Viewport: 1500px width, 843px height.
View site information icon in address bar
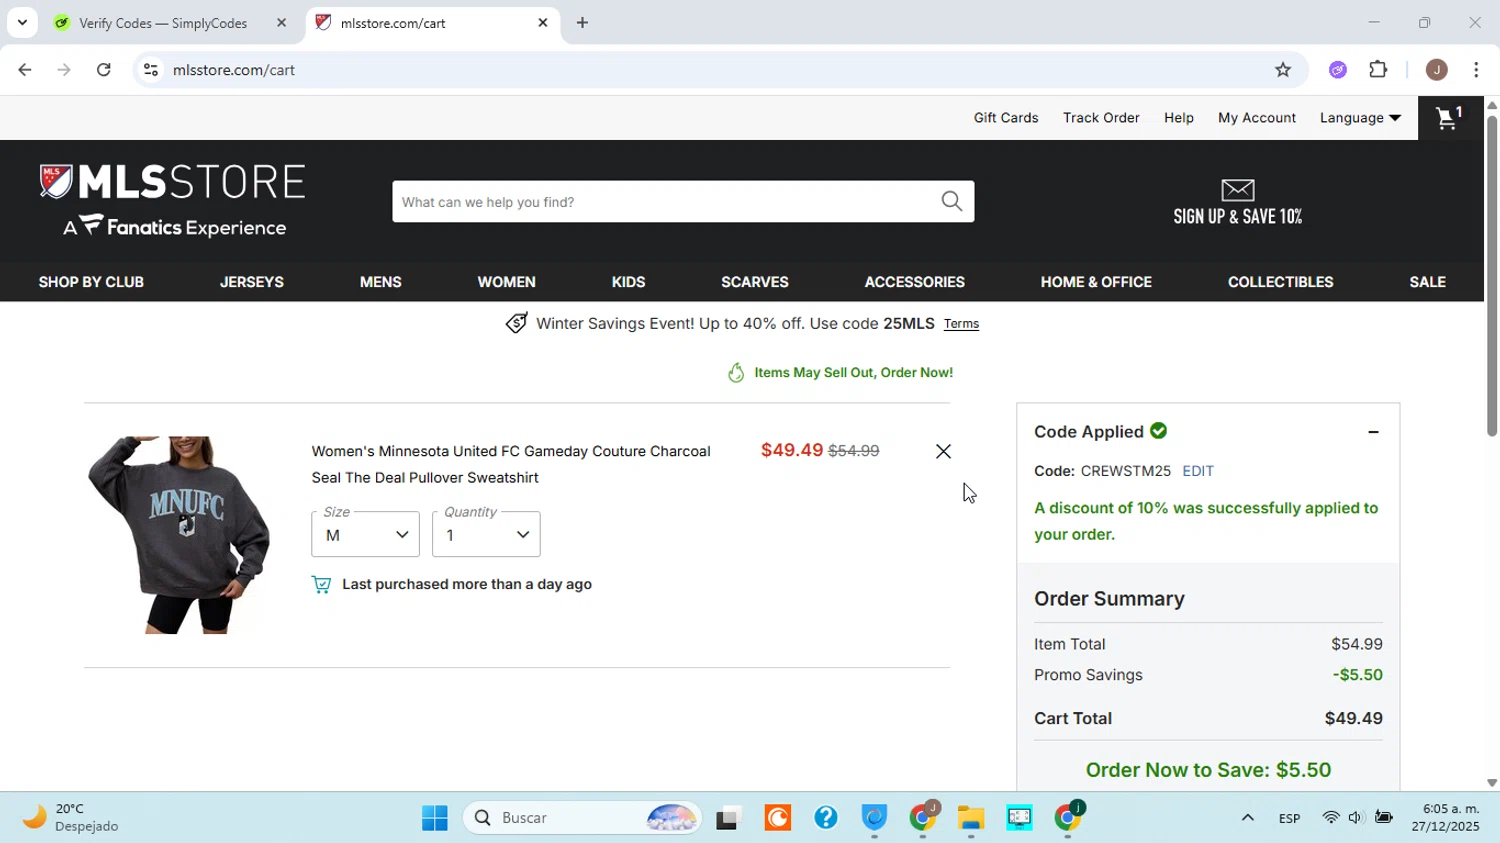coord(151,70)
